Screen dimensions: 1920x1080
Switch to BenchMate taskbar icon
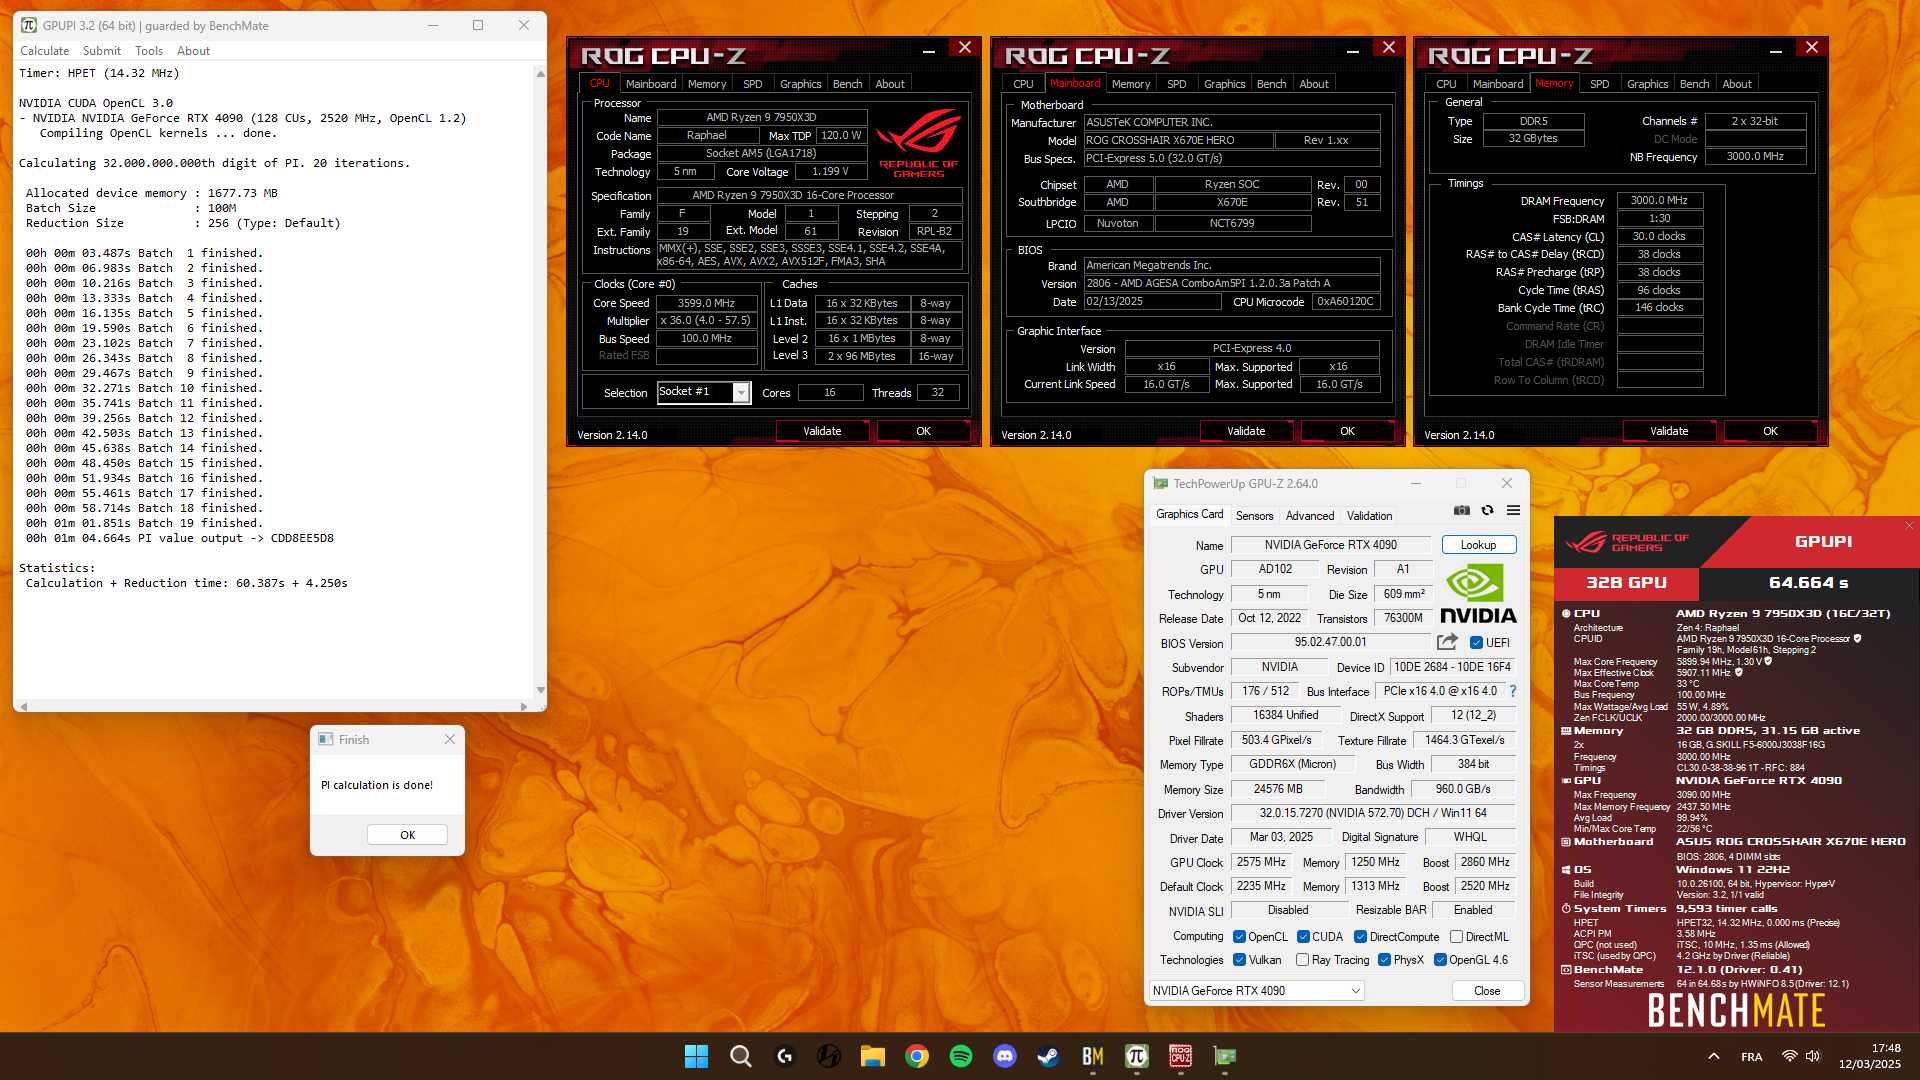[x=1092, y=1056]
